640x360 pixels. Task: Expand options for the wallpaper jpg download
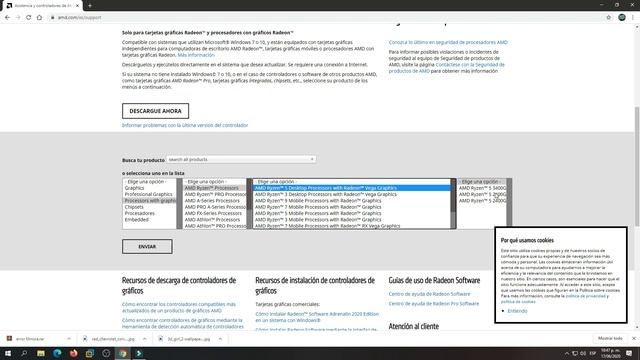220,339
